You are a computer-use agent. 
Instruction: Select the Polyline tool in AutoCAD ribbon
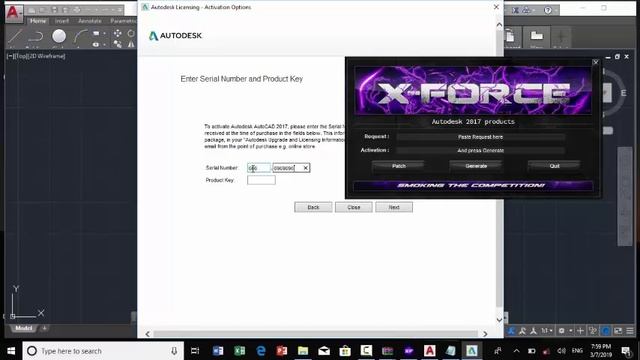tap(36, 37)
